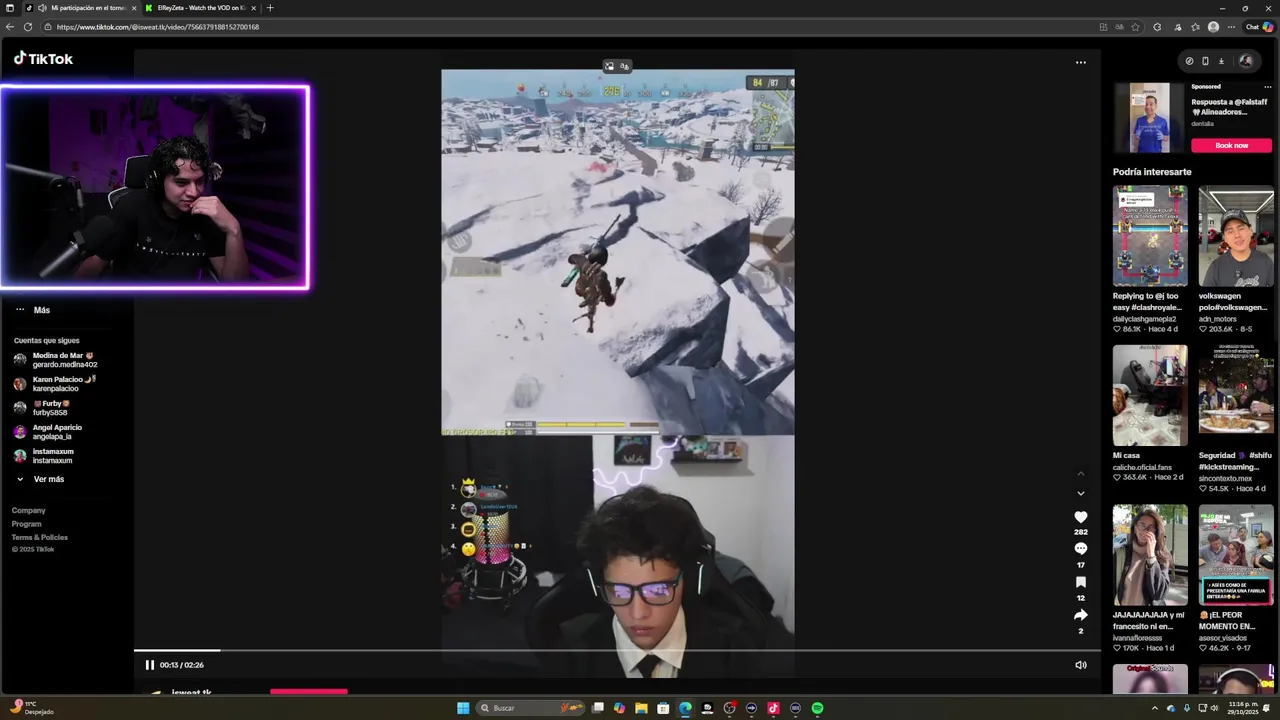Image resolution: width=1280 pixels, height=720 pixels.
Task: Open the volkswagen polo recommended video
Action: tap(1236, 236)
